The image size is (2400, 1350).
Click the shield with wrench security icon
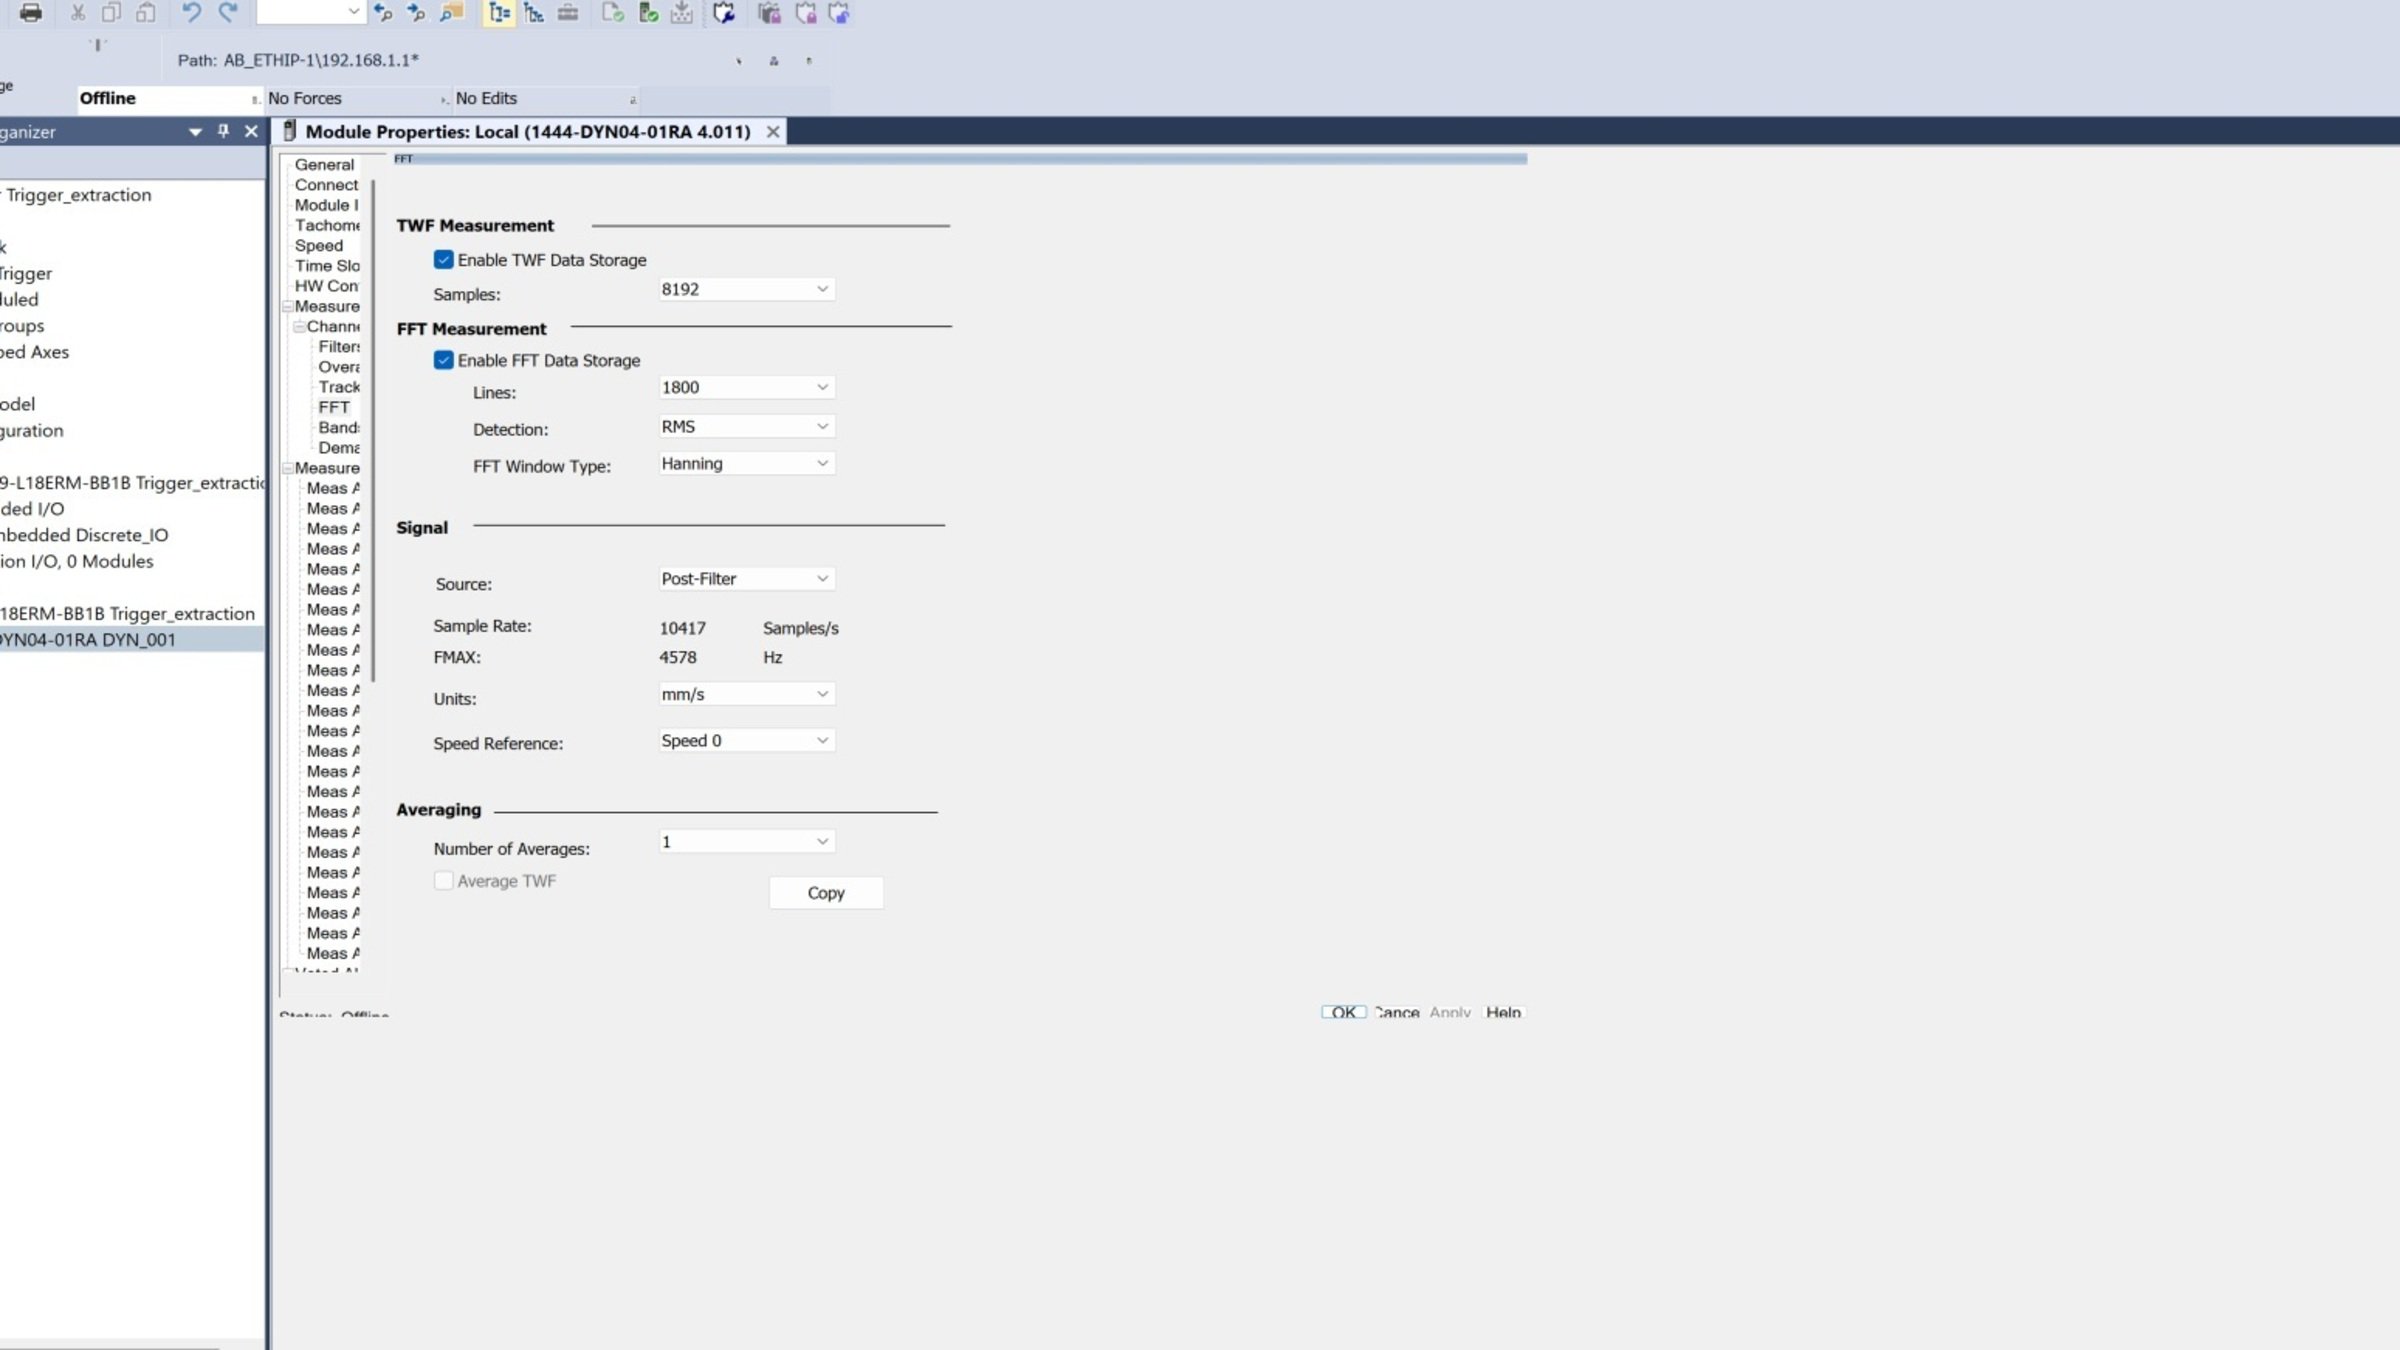(x=724, y=13)
